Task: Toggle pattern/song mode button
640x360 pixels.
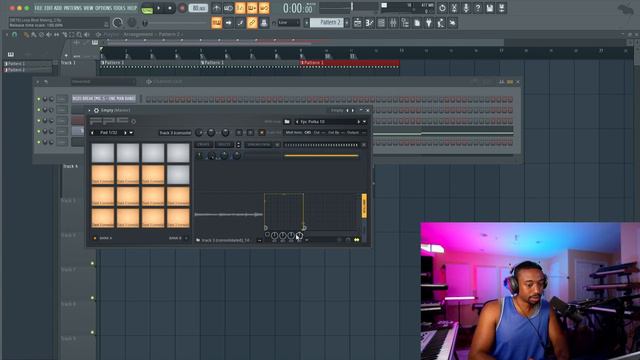Action: pos(147,9)
